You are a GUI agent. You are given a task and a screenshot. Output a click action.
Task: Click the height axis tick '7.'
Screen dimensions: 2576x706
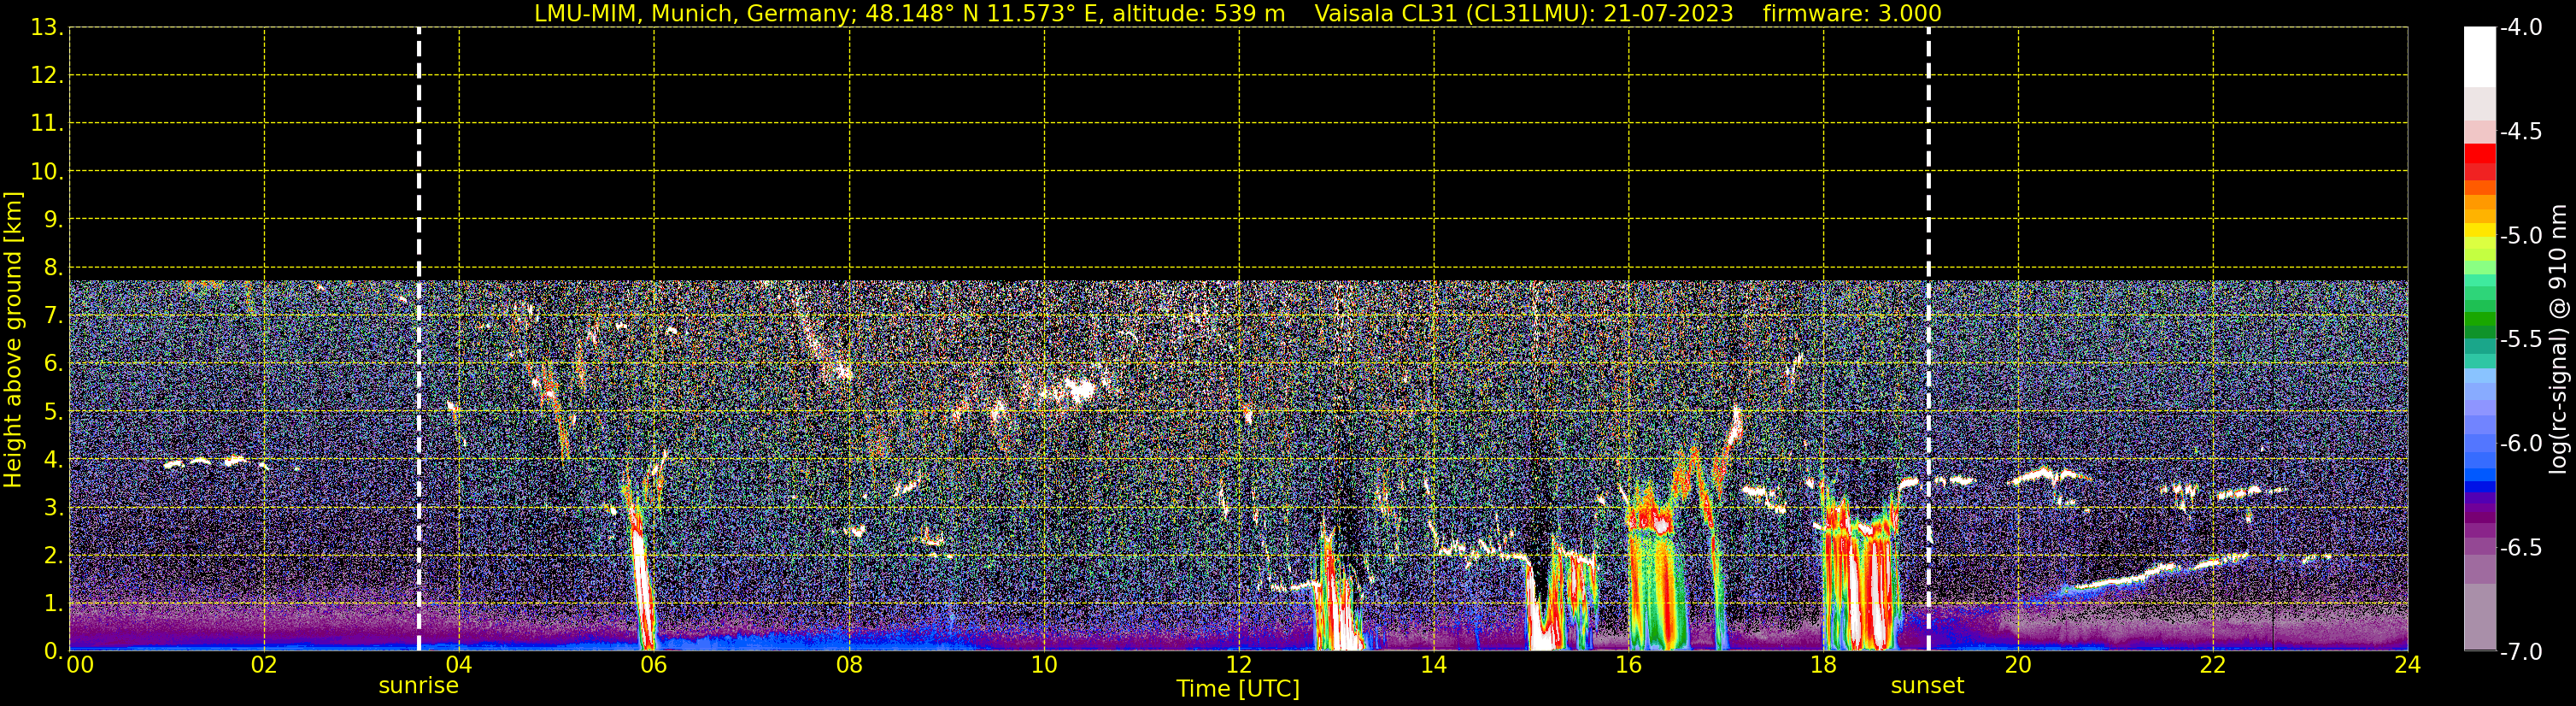pyautogui.click(x=54, y=315)
